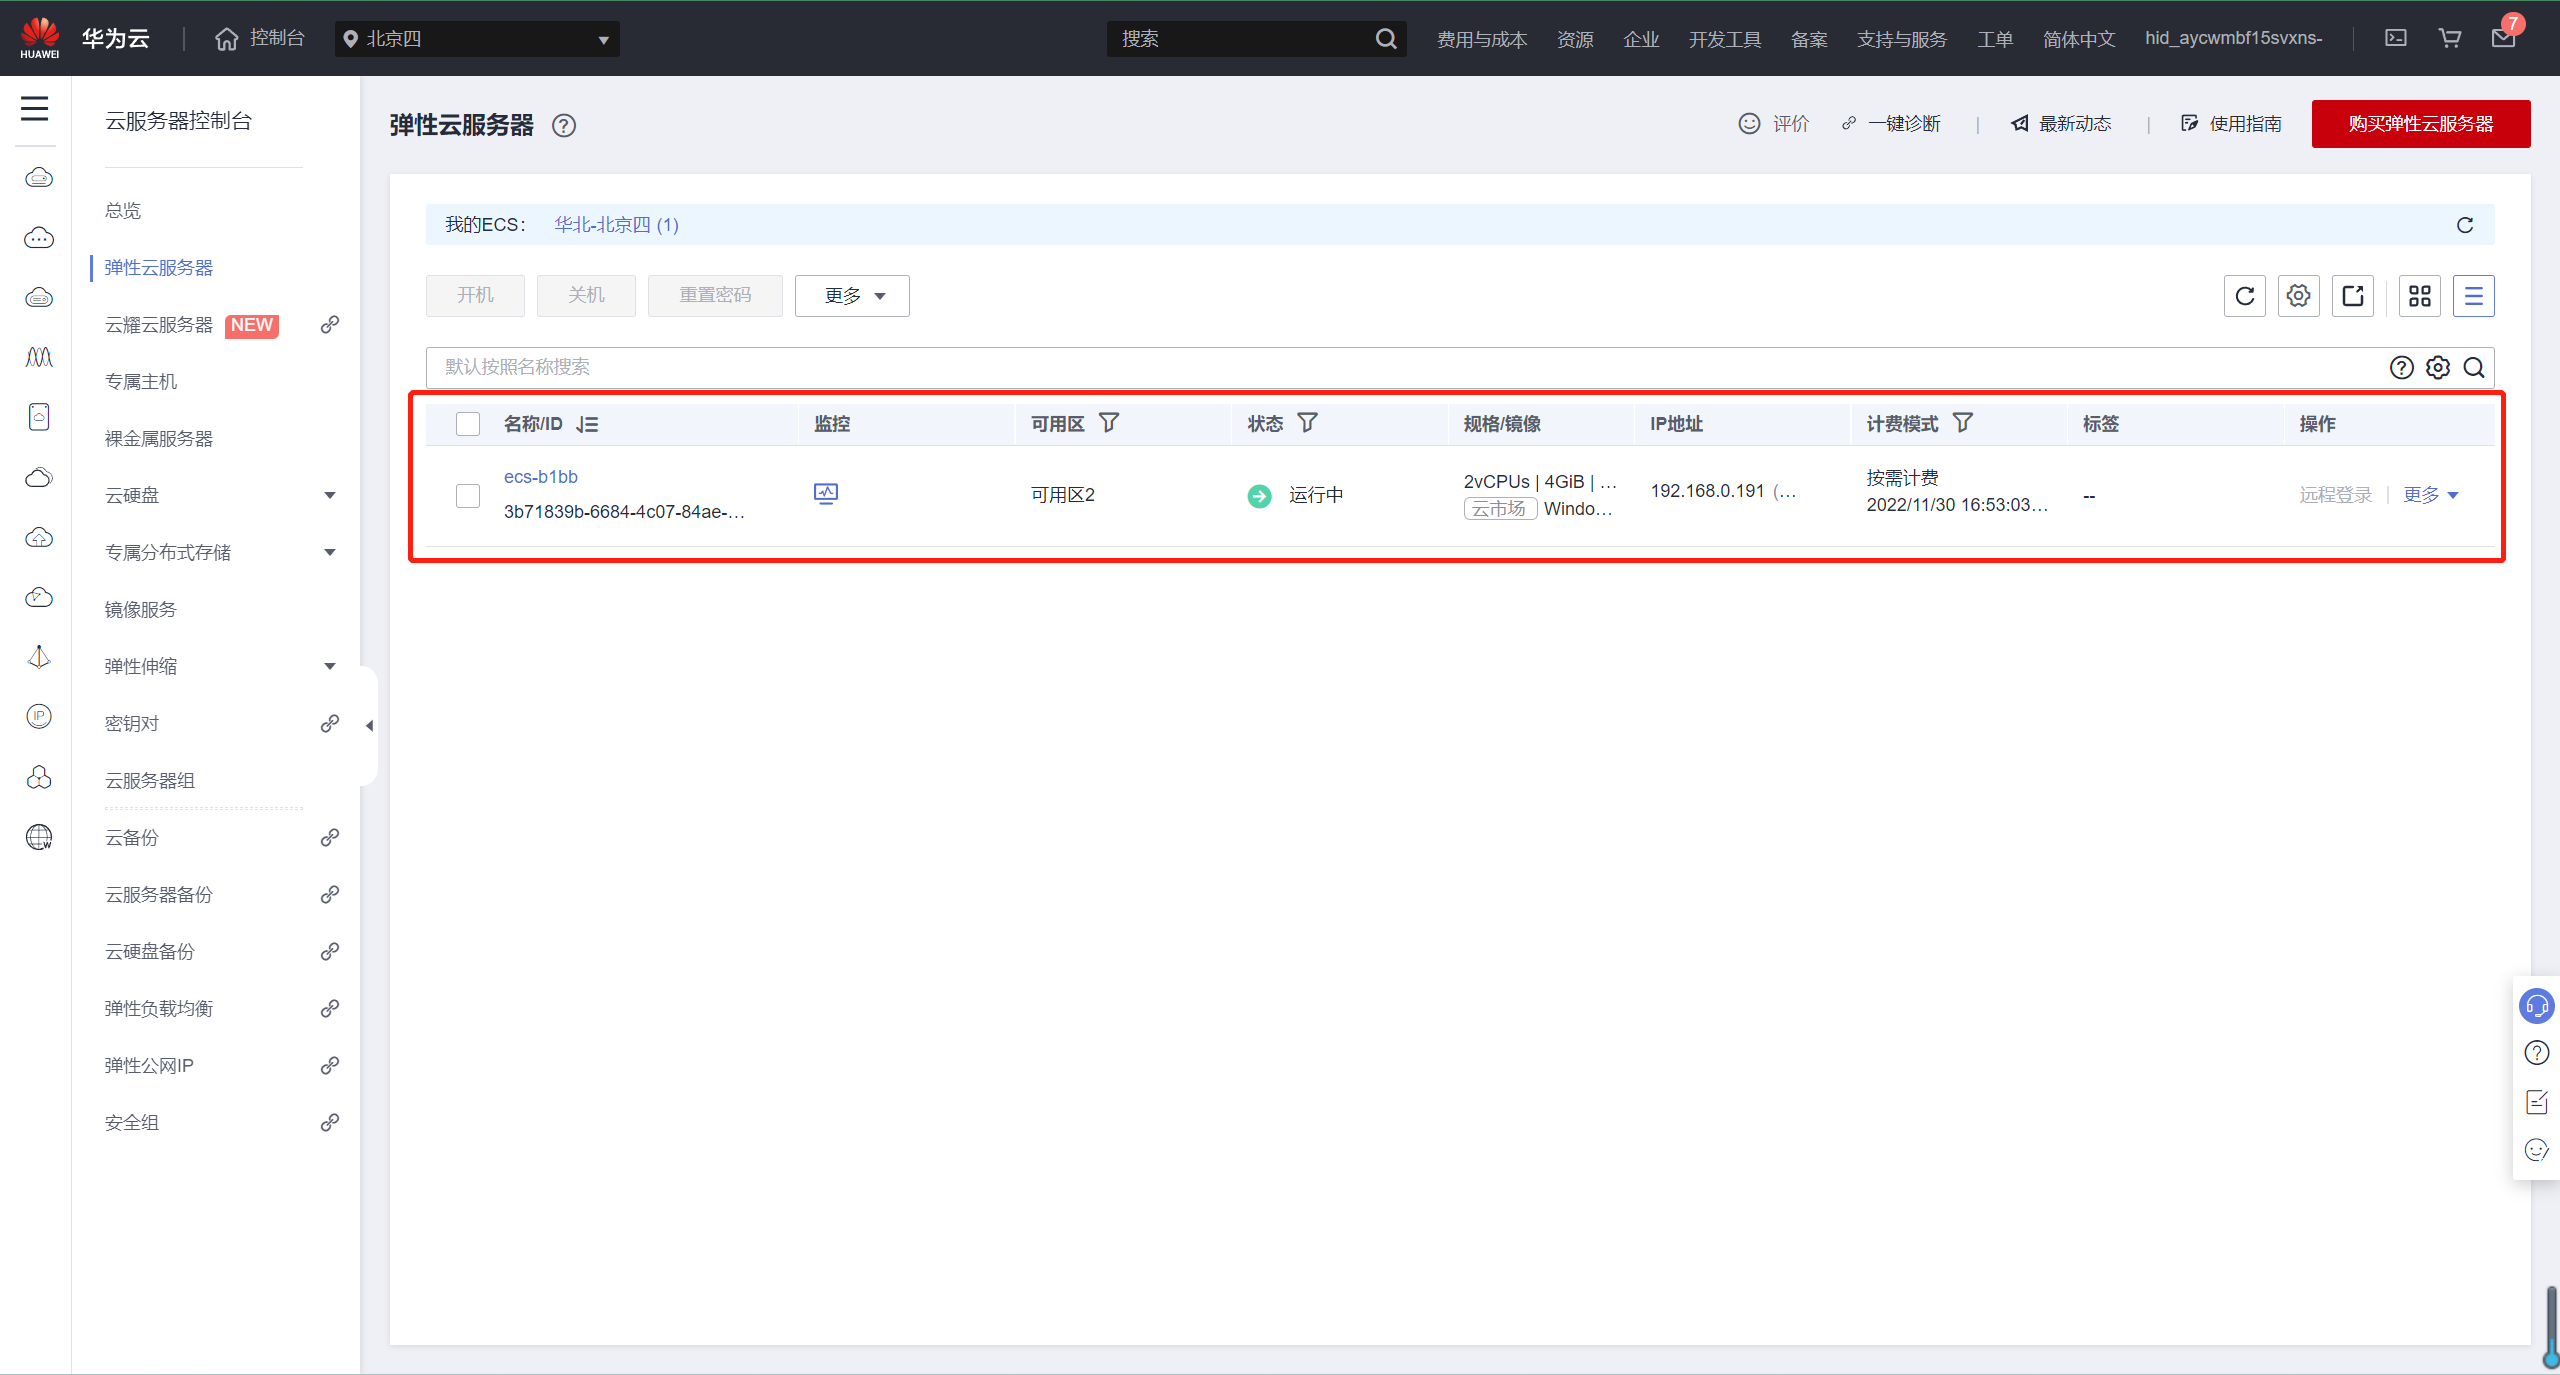This screenshot has height=1375, width=2560.
Task: Open link icon next to 密钥对
Action: 329,723
